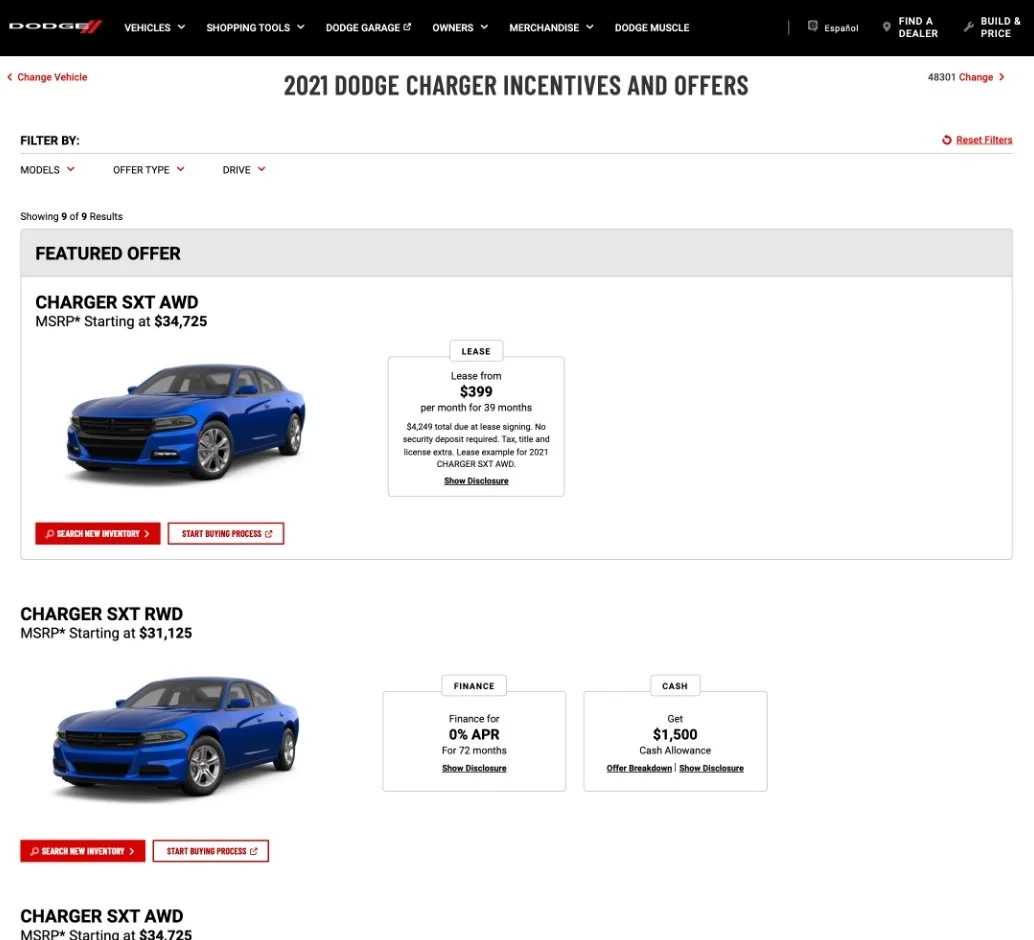
Task: Click the Owners menu chevron arrow
Action: pos(484,27)
